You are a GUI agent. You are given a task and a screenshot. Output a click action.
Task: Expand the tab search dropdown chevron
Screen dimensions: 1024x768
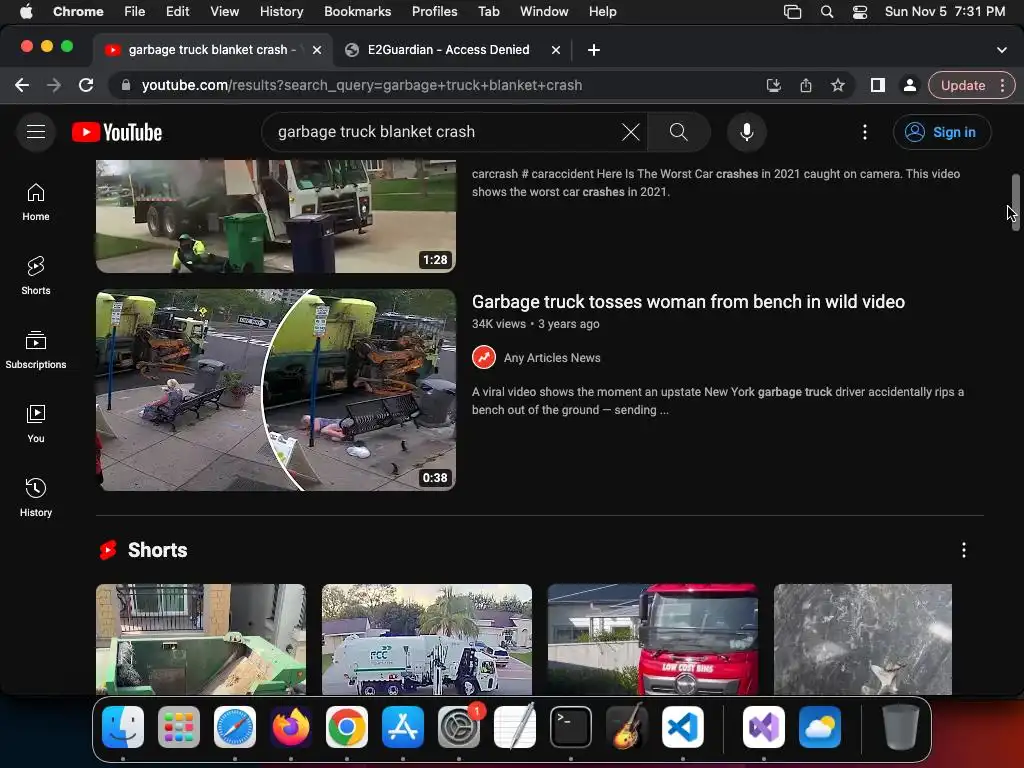[x=1002, y=50]
